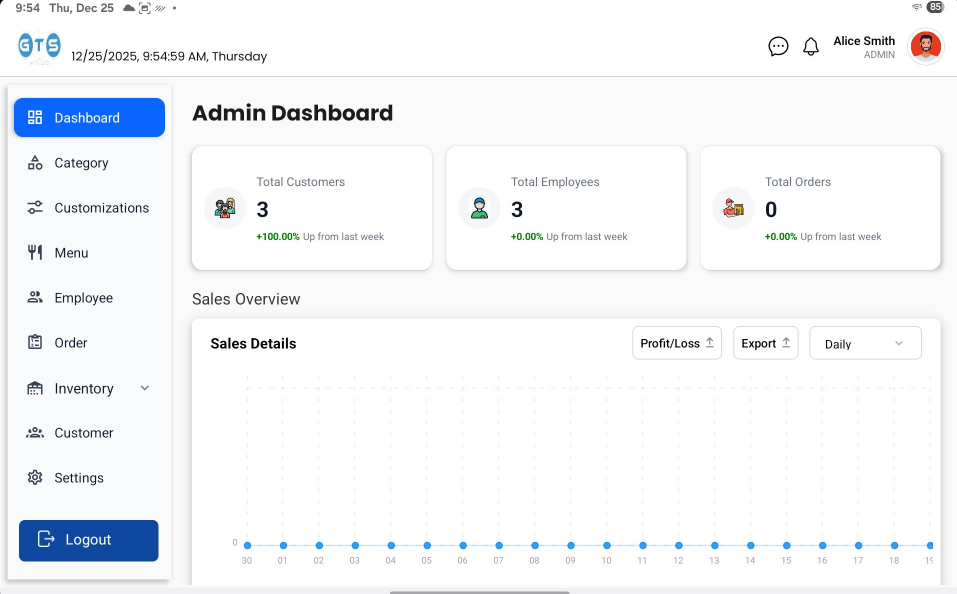
Task: Click the Alice Smith username
Action: pos(864,41)
